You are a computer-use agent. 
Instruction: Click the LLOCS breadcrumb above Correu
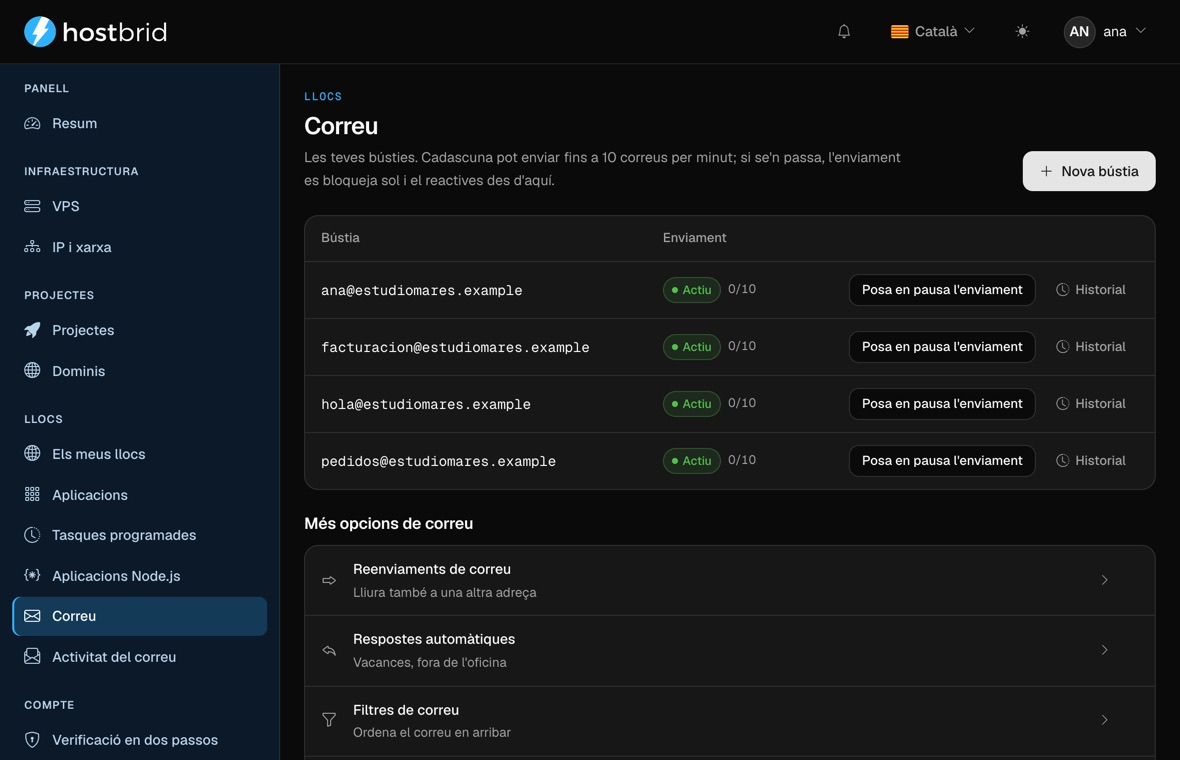323,96
